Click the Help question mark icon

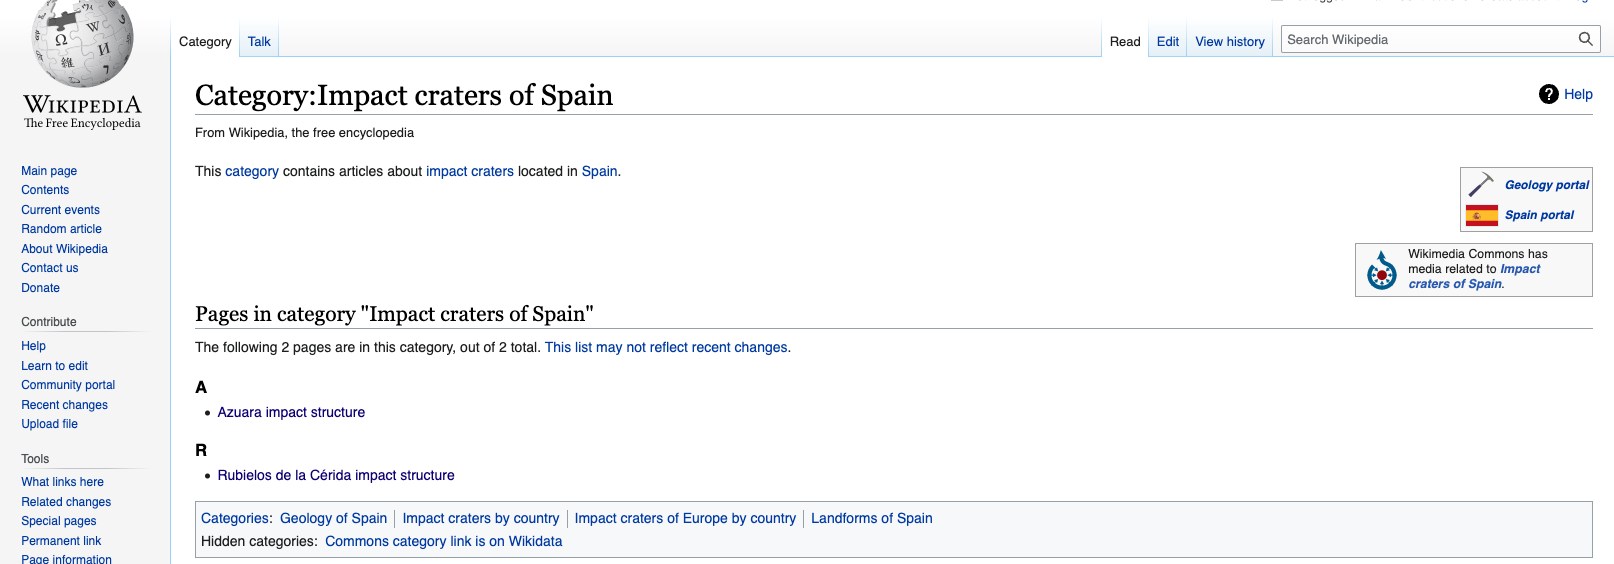point(1549,94)
